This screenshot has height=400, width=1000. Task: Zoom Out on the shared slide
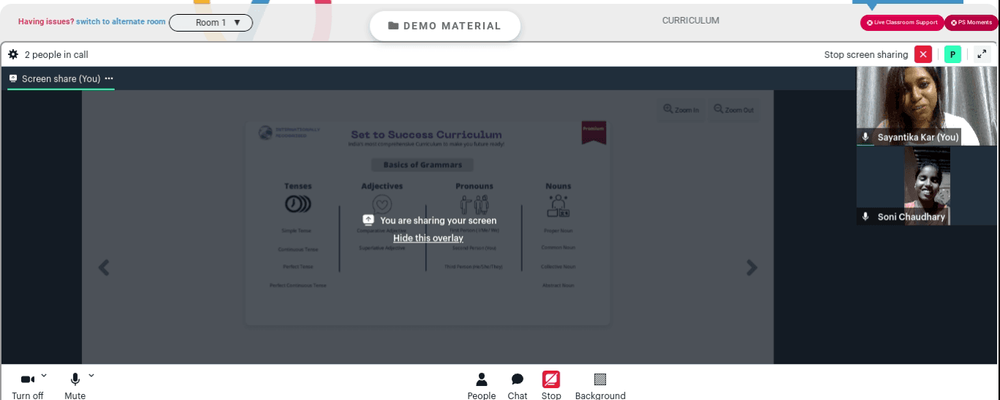point(734,110)
